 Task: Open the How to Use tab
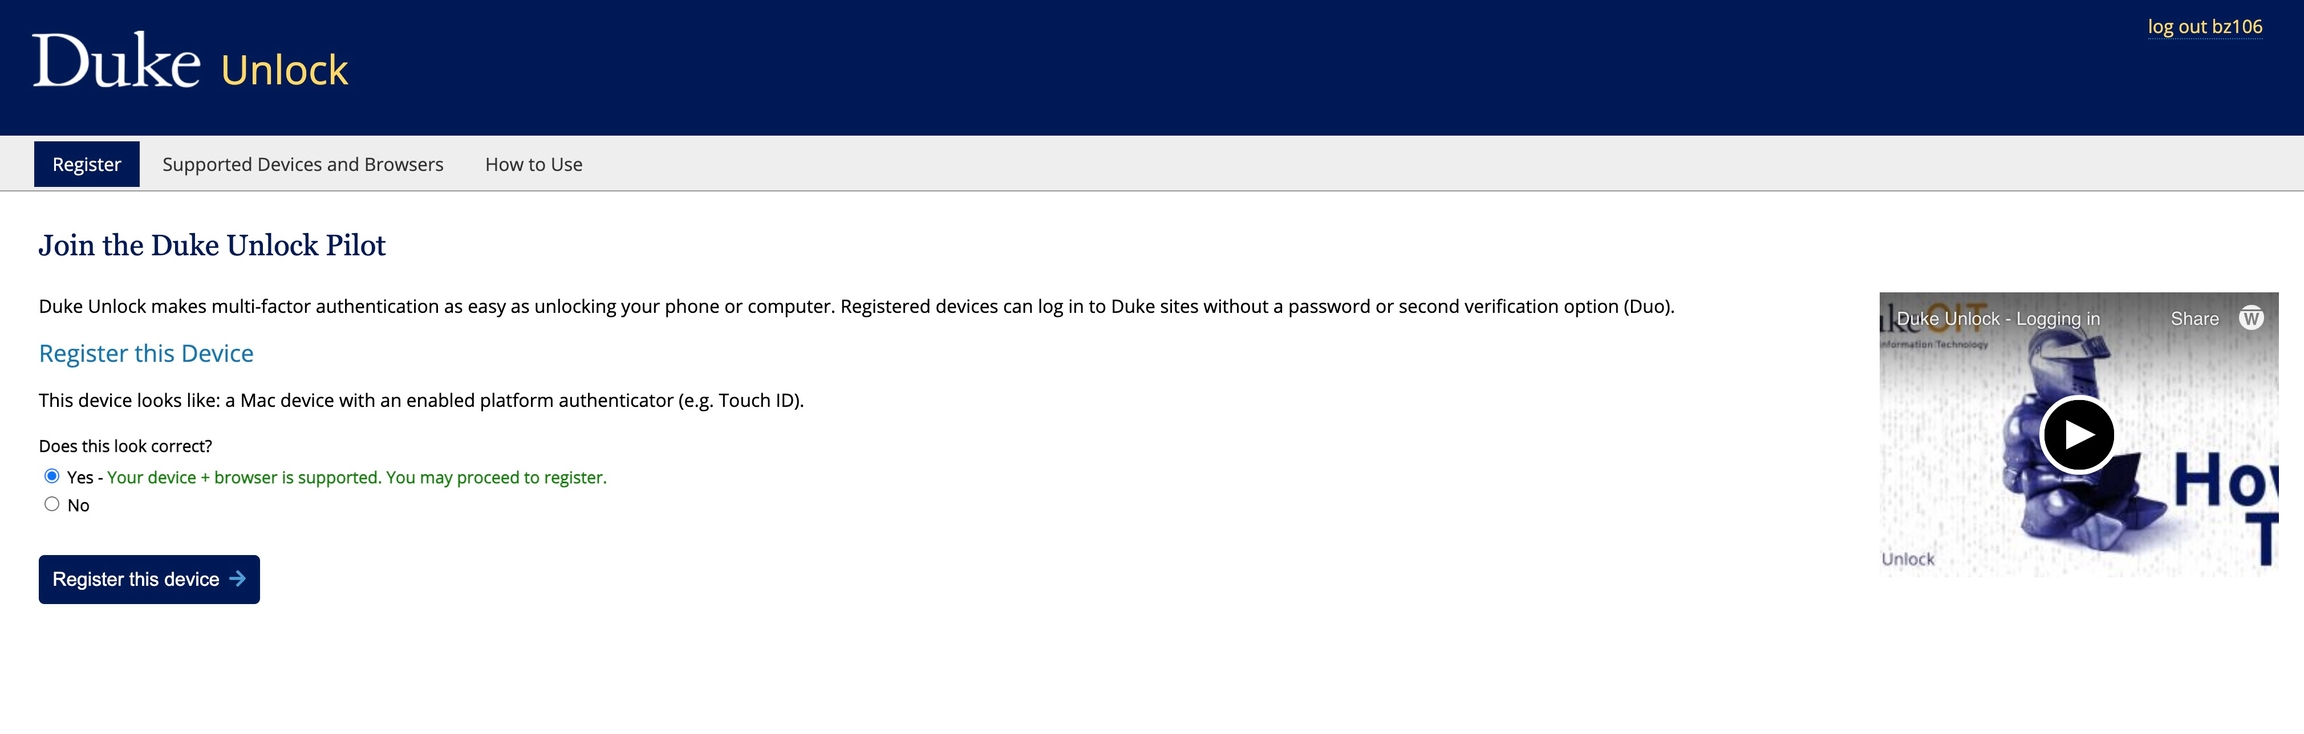click(x=533, y=164)
